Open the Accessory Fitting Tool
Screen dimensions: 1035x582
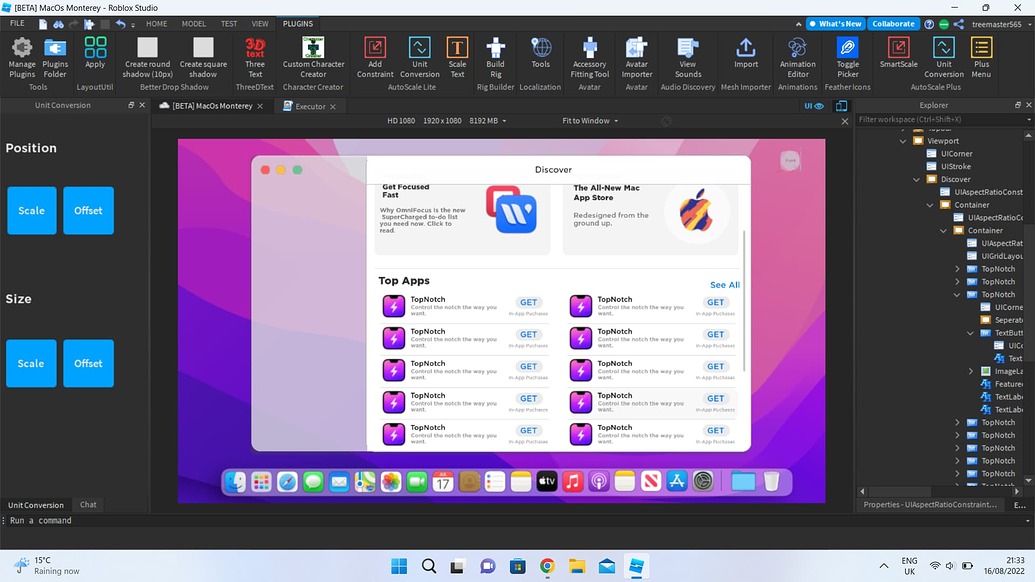coord(589,57)
